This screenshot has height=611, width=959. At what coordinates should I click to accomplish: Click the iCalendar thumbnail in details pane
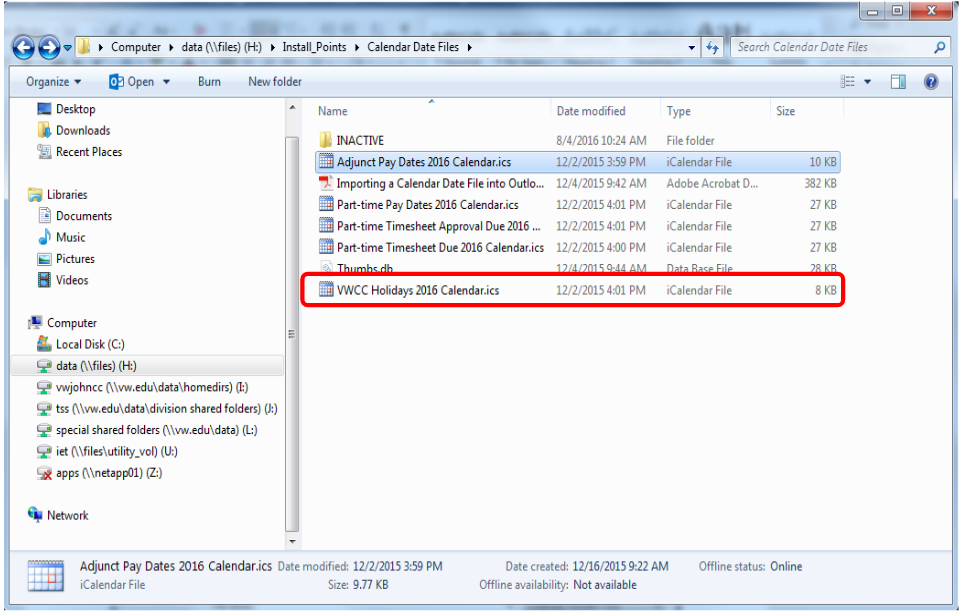click(46, 576)
